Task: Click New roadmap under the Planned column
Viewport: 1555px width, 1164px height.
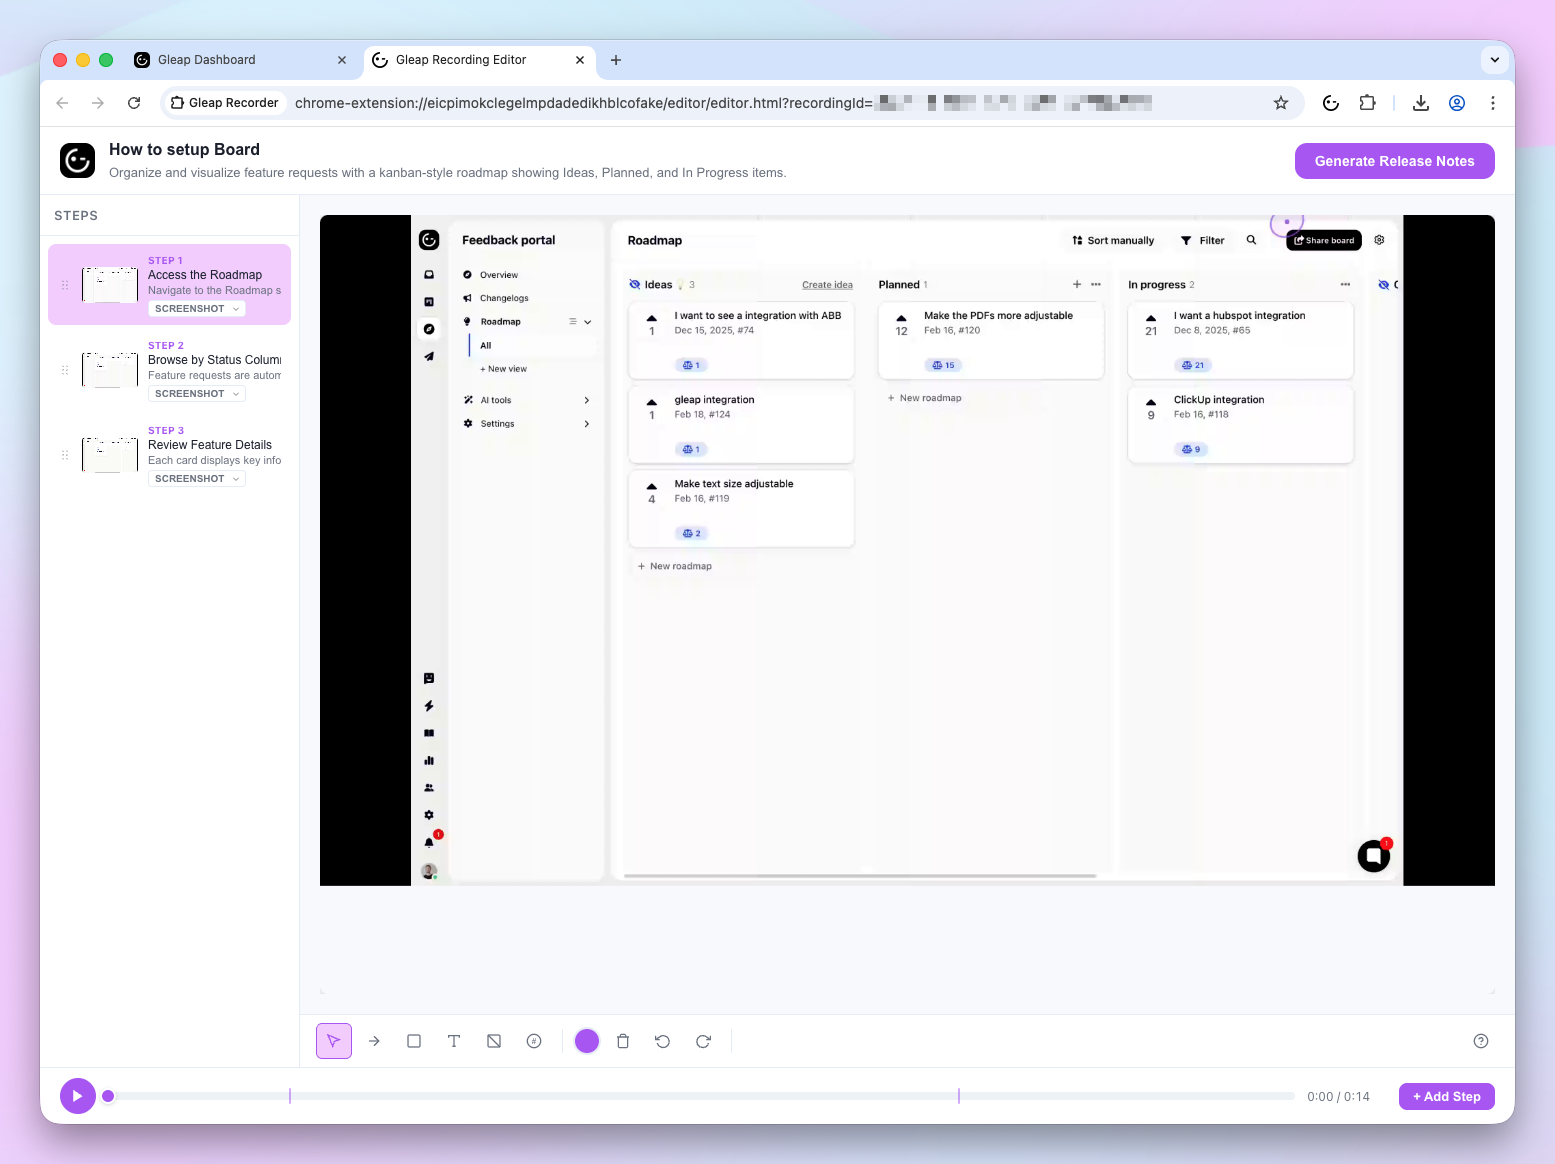Action: pyautogui.click(x=925, y=398)
